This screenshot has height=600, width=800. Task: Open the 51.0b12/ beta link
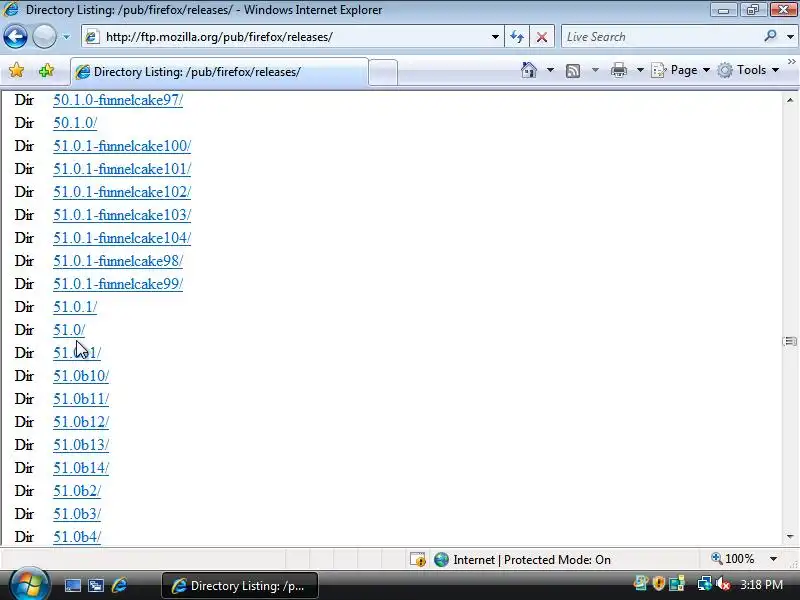click(81, 422)
